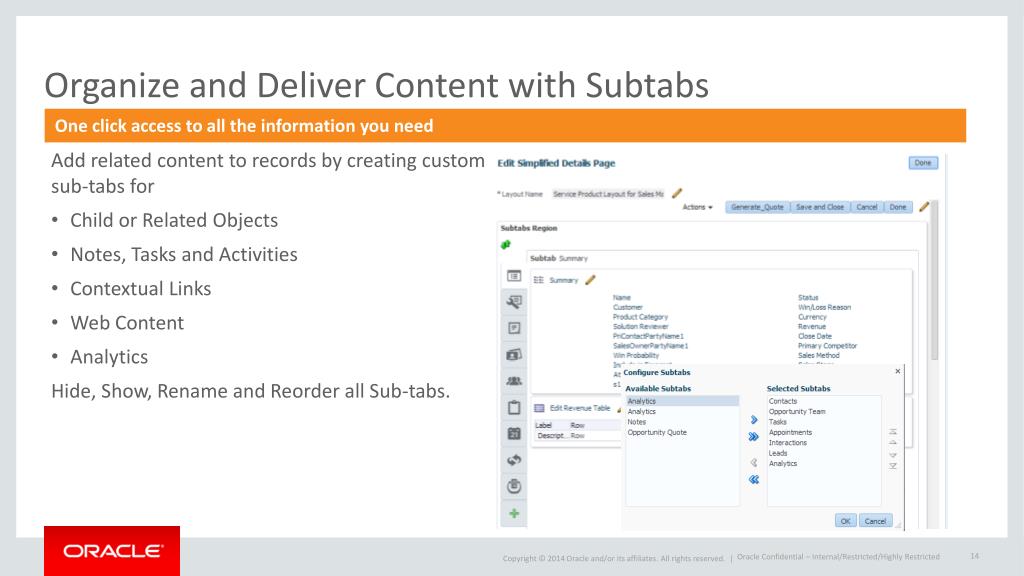Select Appointments in Selected Subtabs
This screenshot has width=1024, height=576.
(790, 432)
